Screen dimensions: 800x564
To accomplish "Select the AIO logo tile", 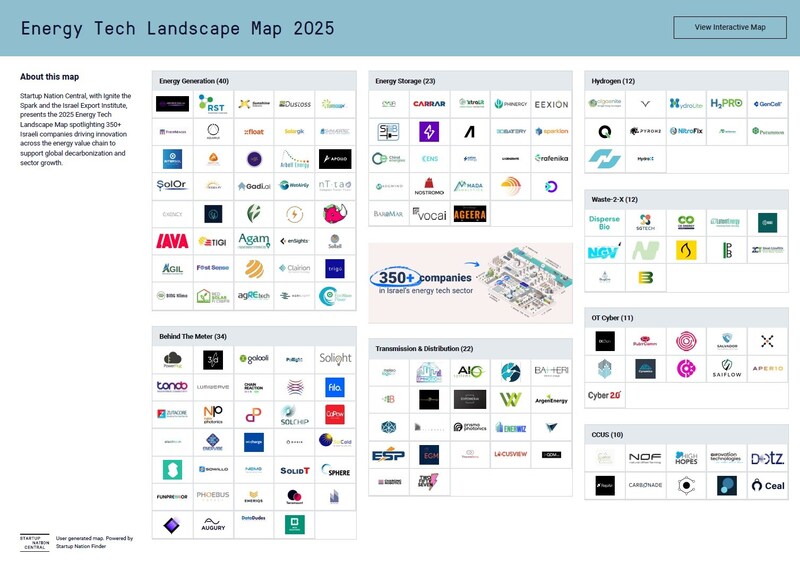I will (x=470, y=372).
